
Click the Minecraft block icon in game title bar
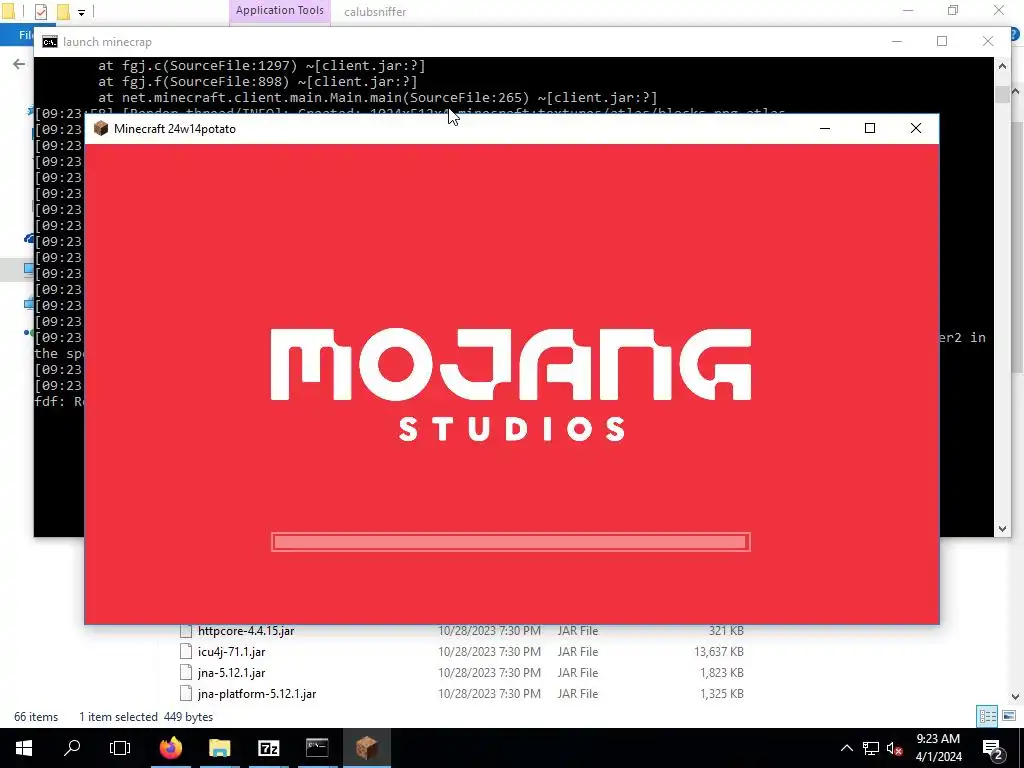click(101, 129)
